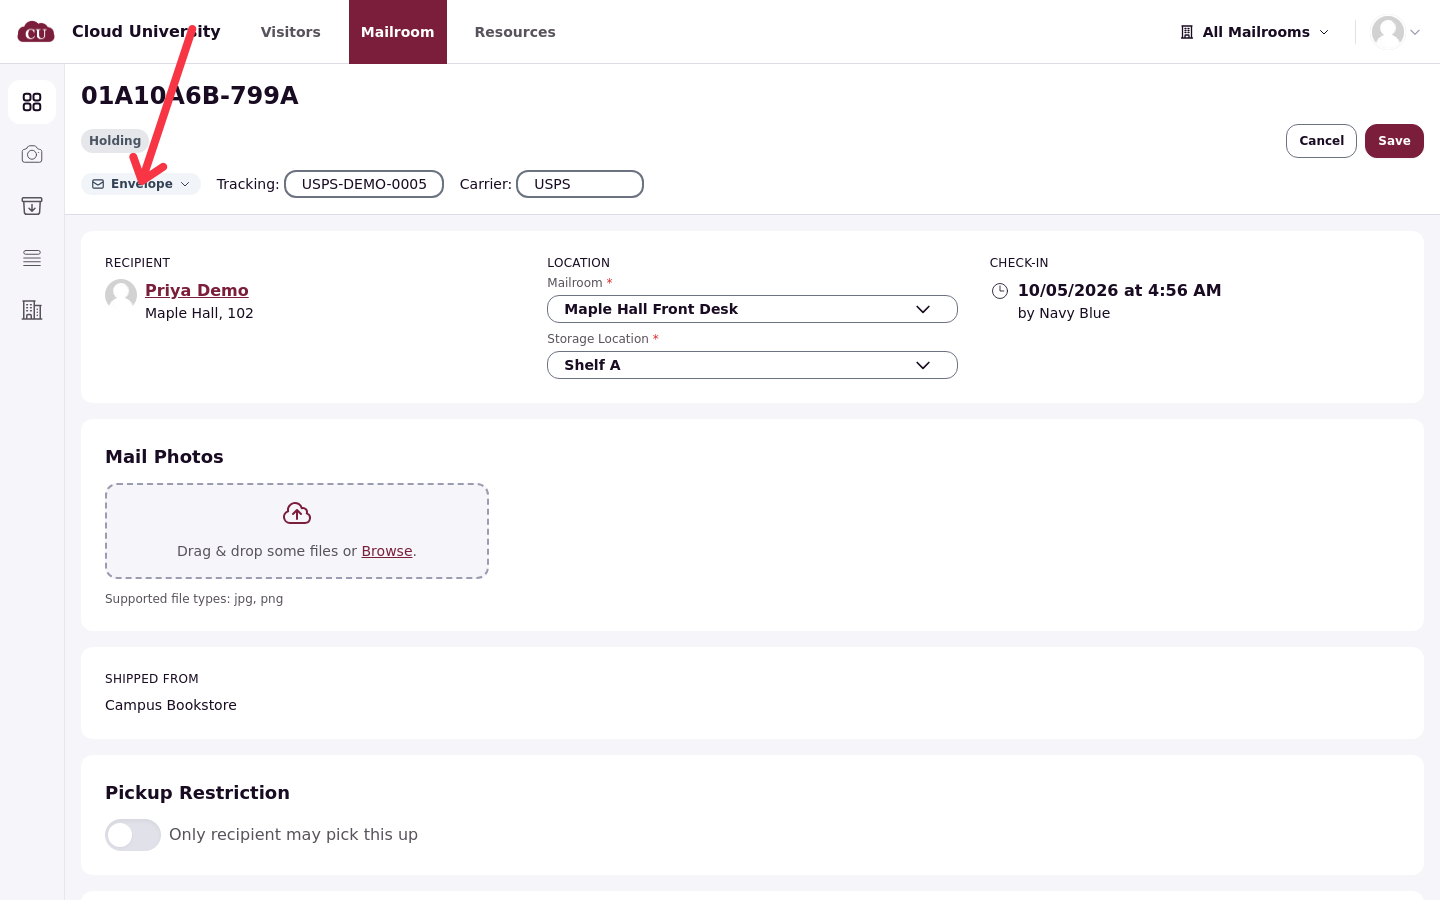Click the 10/05/2026 at 4:56 AM timestamp
This screenshot has height=900, width=1440.
(x=1120, y=290)
